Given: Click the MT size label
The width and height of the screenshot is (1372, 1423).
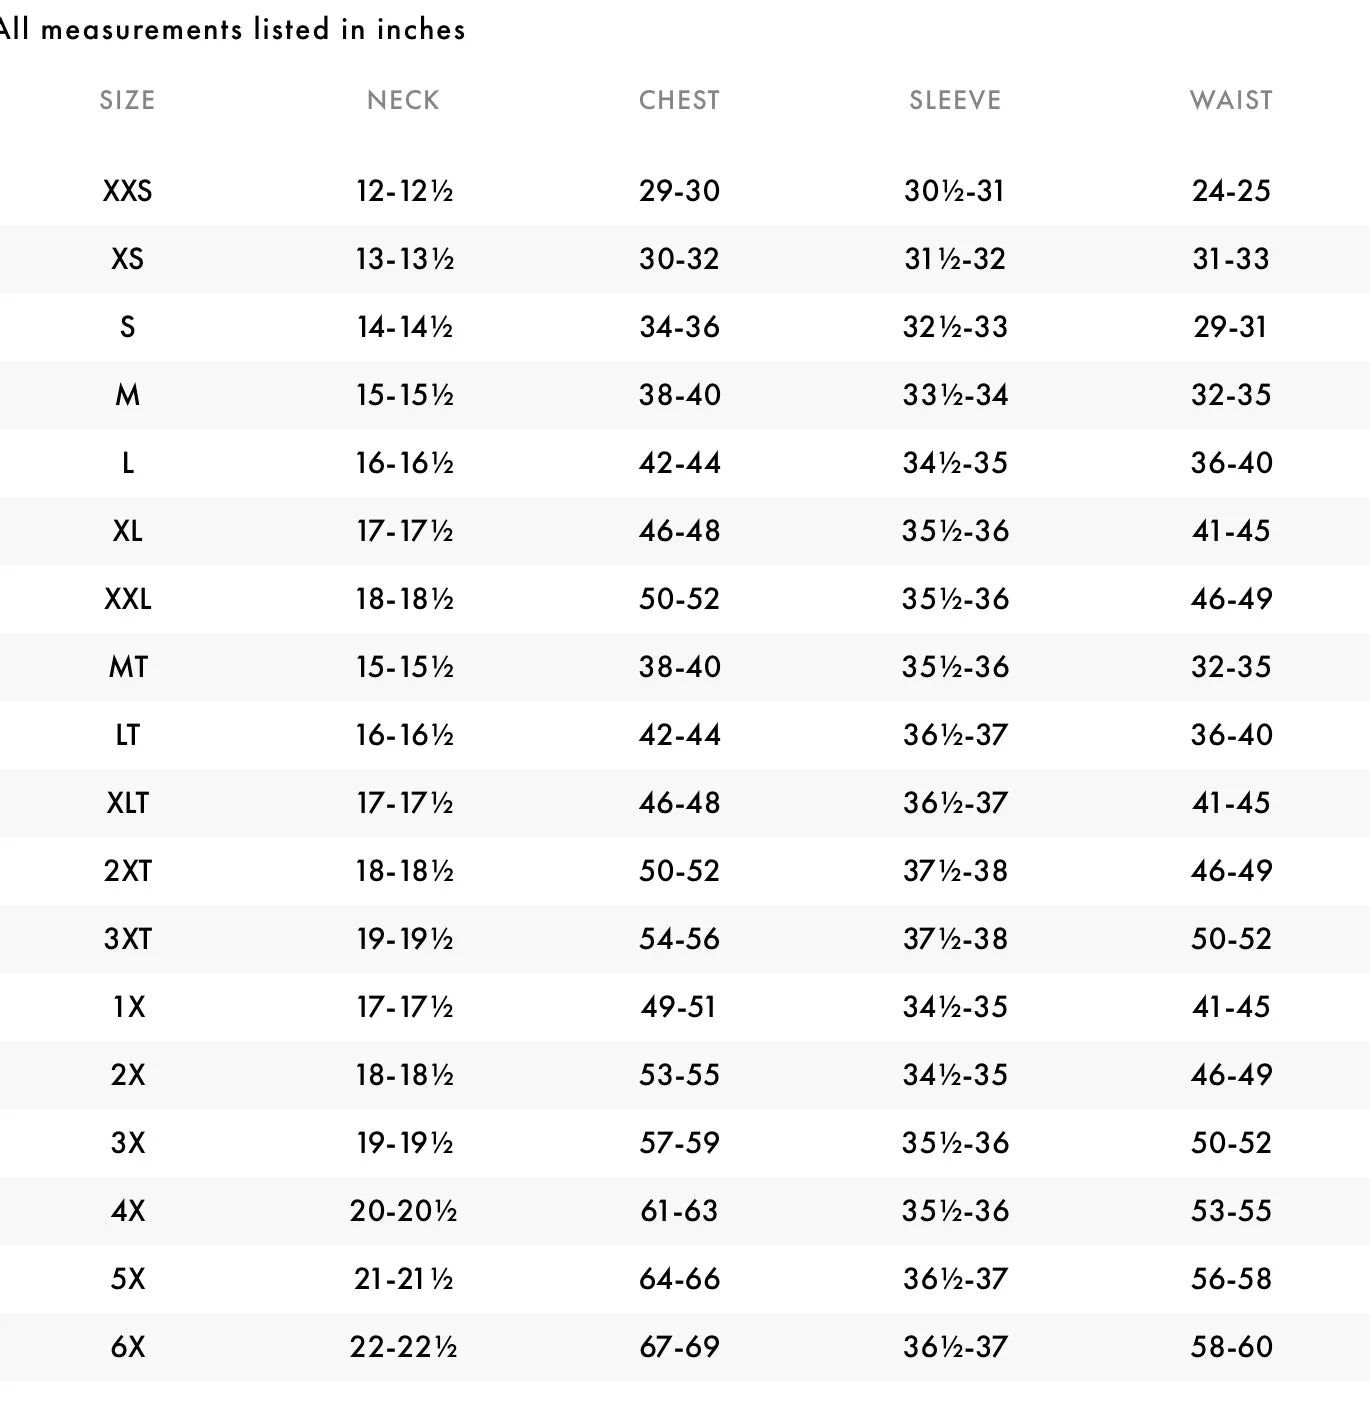Looking at the screenshot, I should point(127,667).
